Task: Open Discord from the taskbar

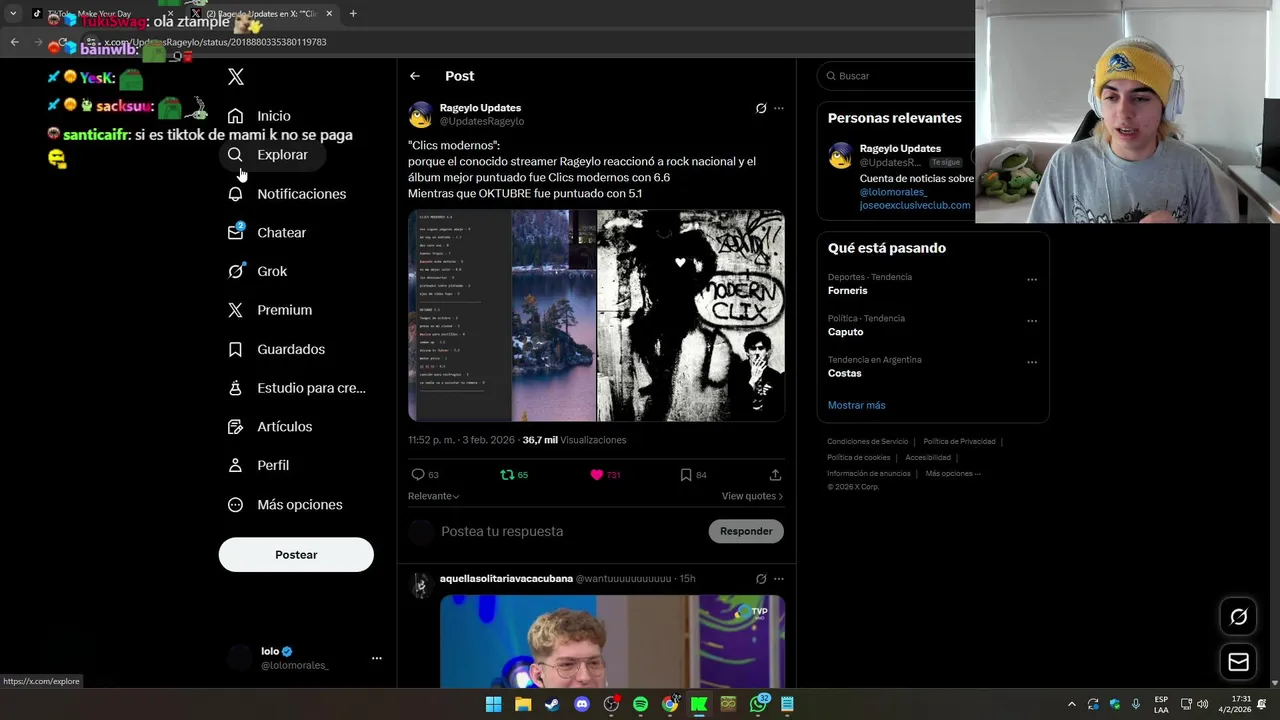Action: coord(582,704)
